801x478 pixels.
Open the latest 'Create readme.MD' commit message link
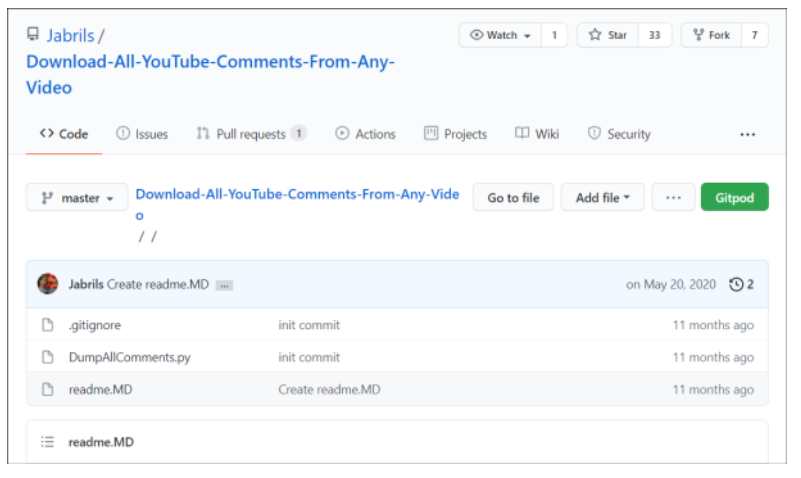click(158, 284)
